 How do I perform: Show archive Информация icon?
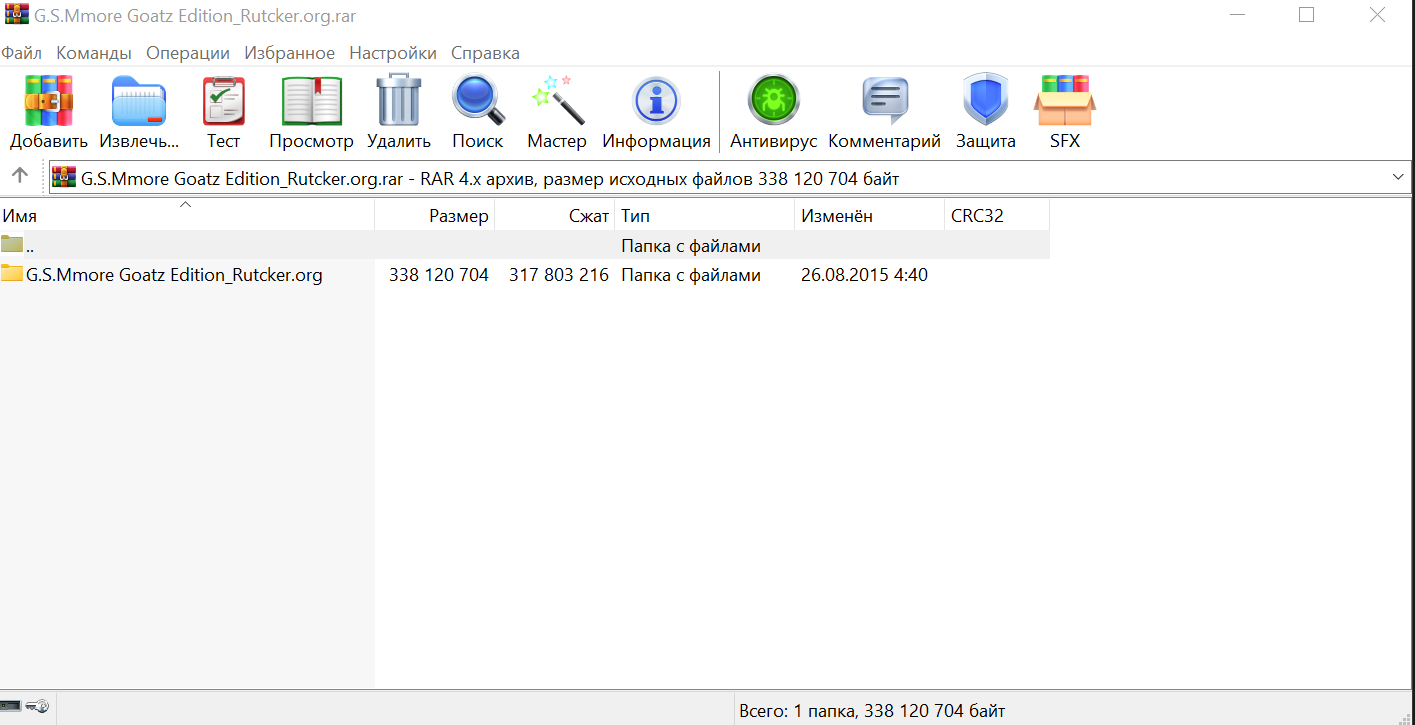tap(656, 102)
